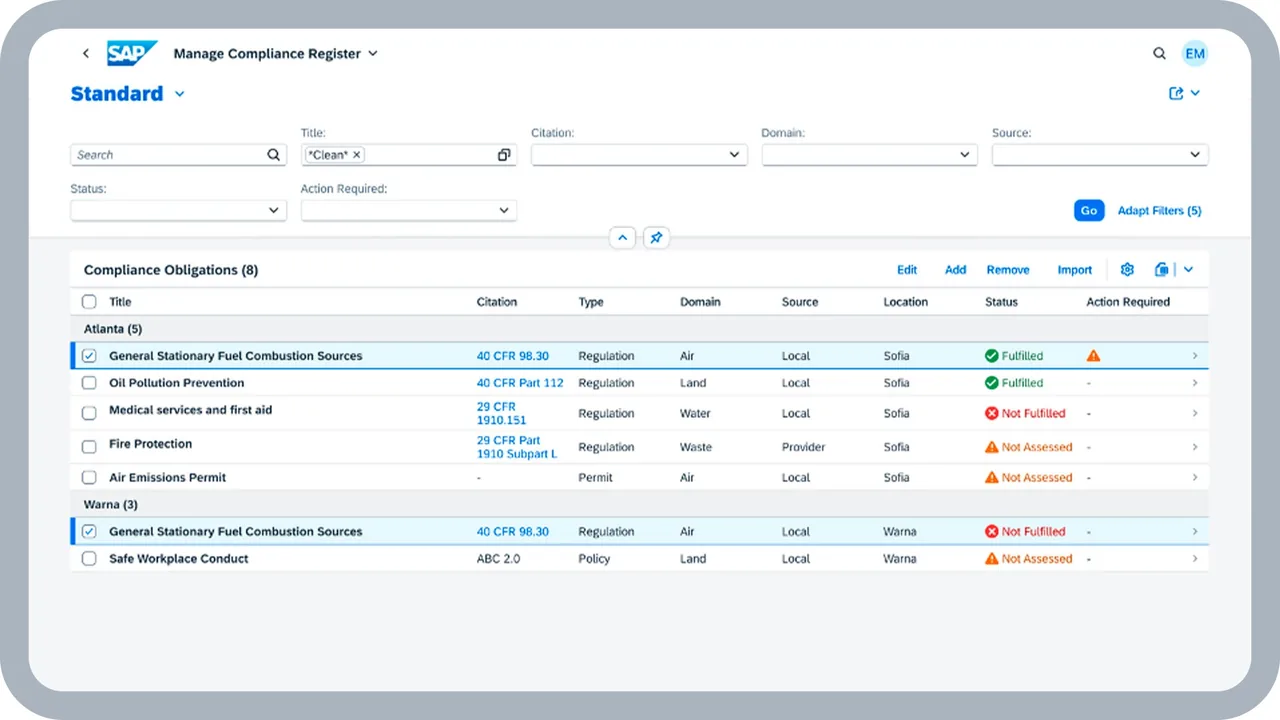
Task: Click the magnifier icon inside the Search field
Action: (273, 155)
